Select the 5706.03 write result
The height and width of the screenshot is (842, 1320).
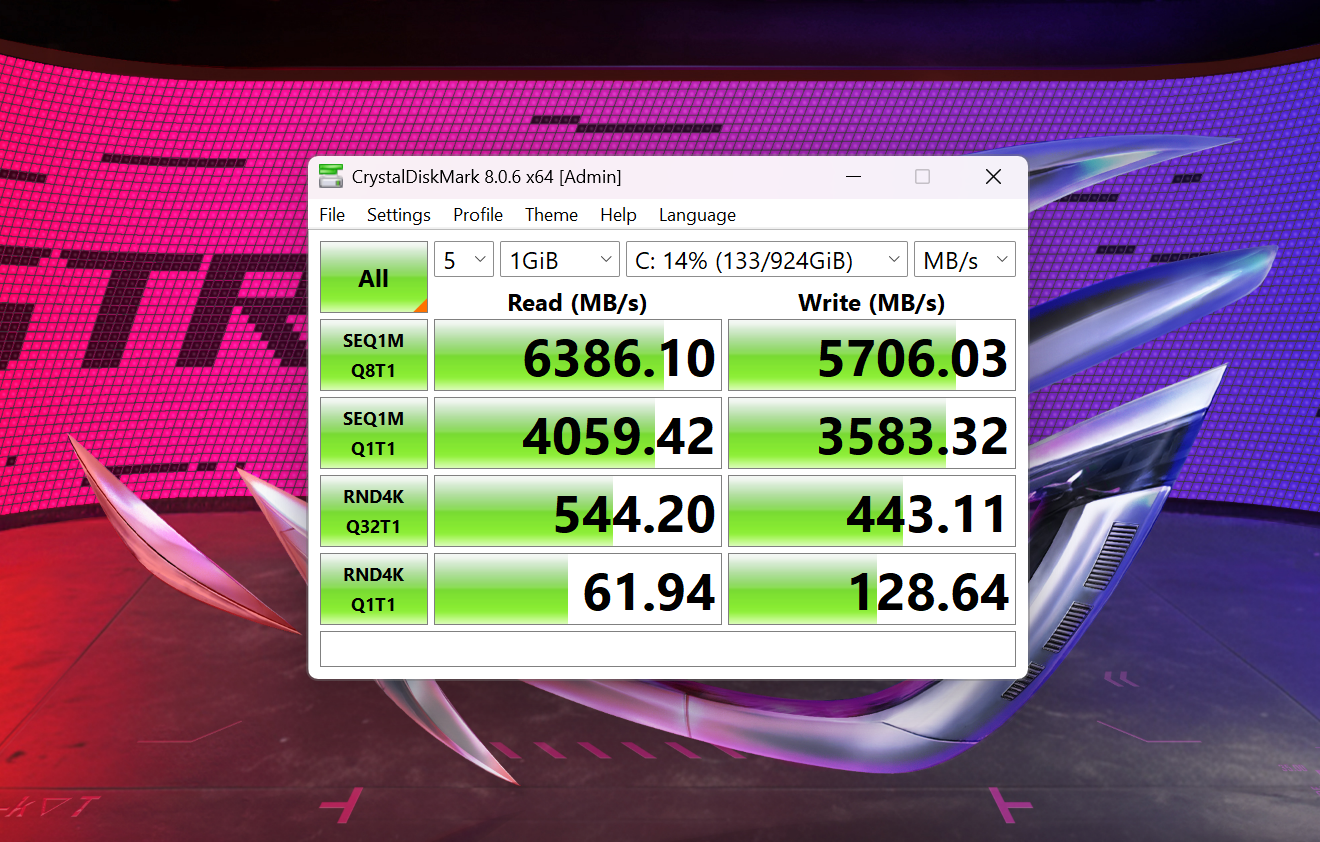[x=872, y=355]
